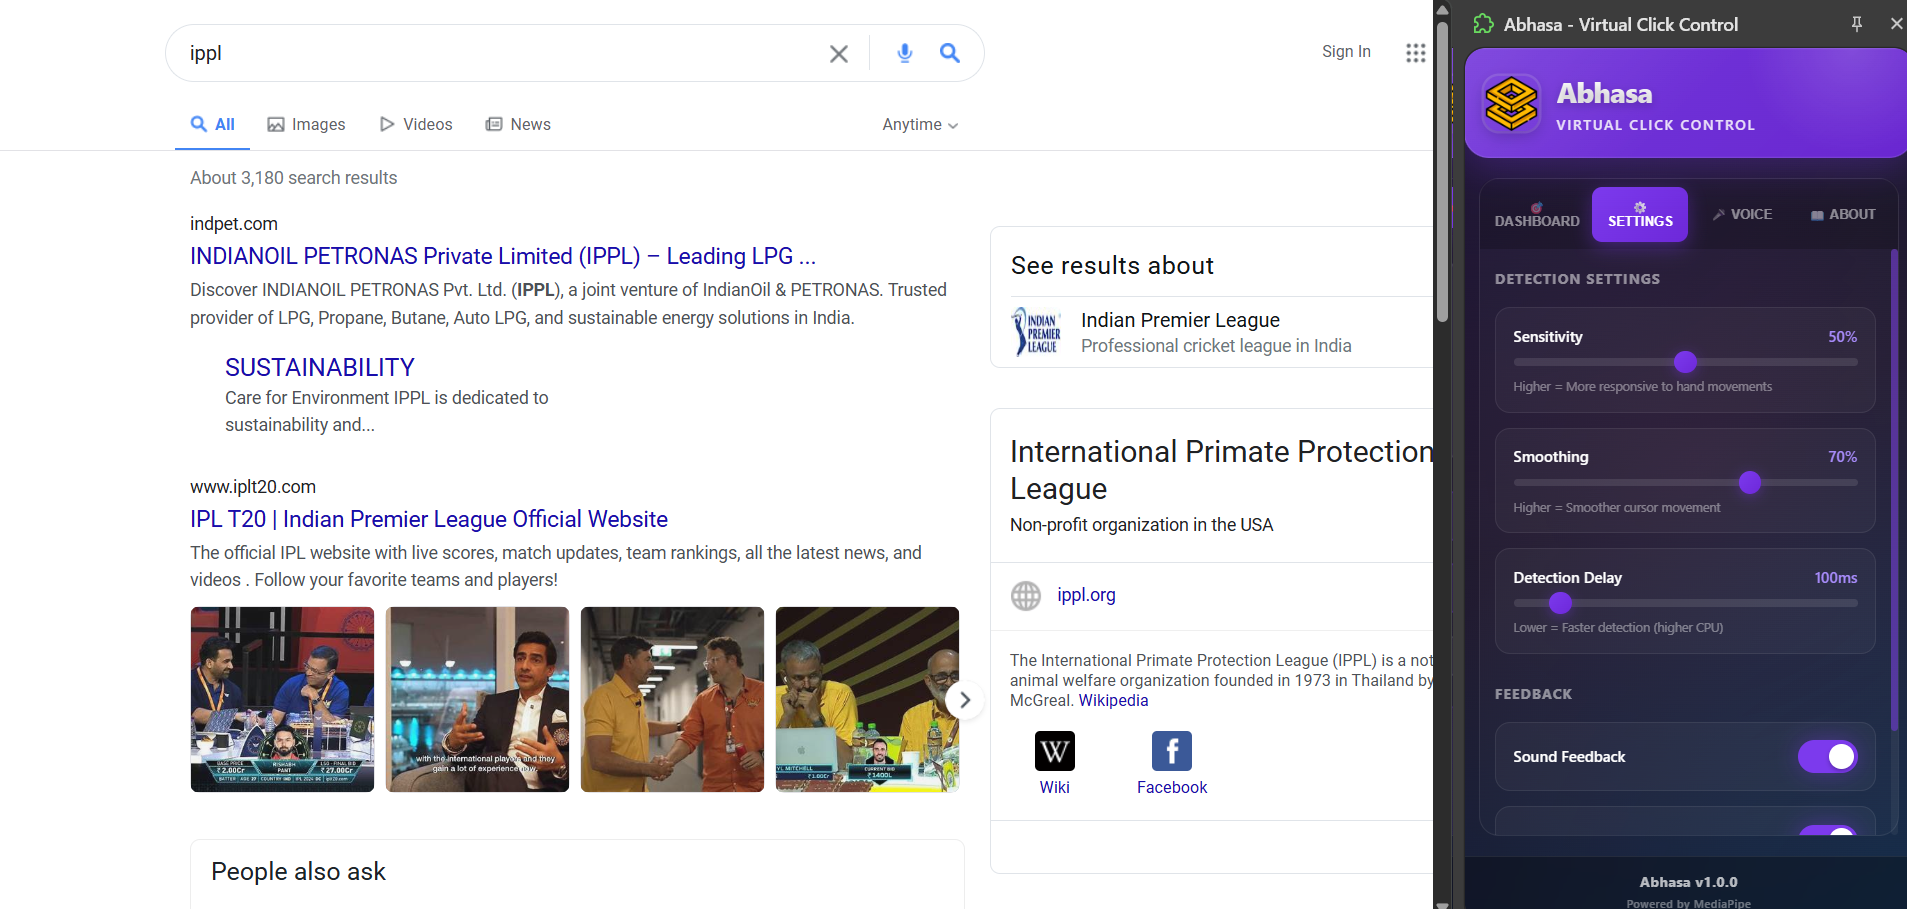
Task: Click the Sensitivity 50% value
Action: [1842, 337]
